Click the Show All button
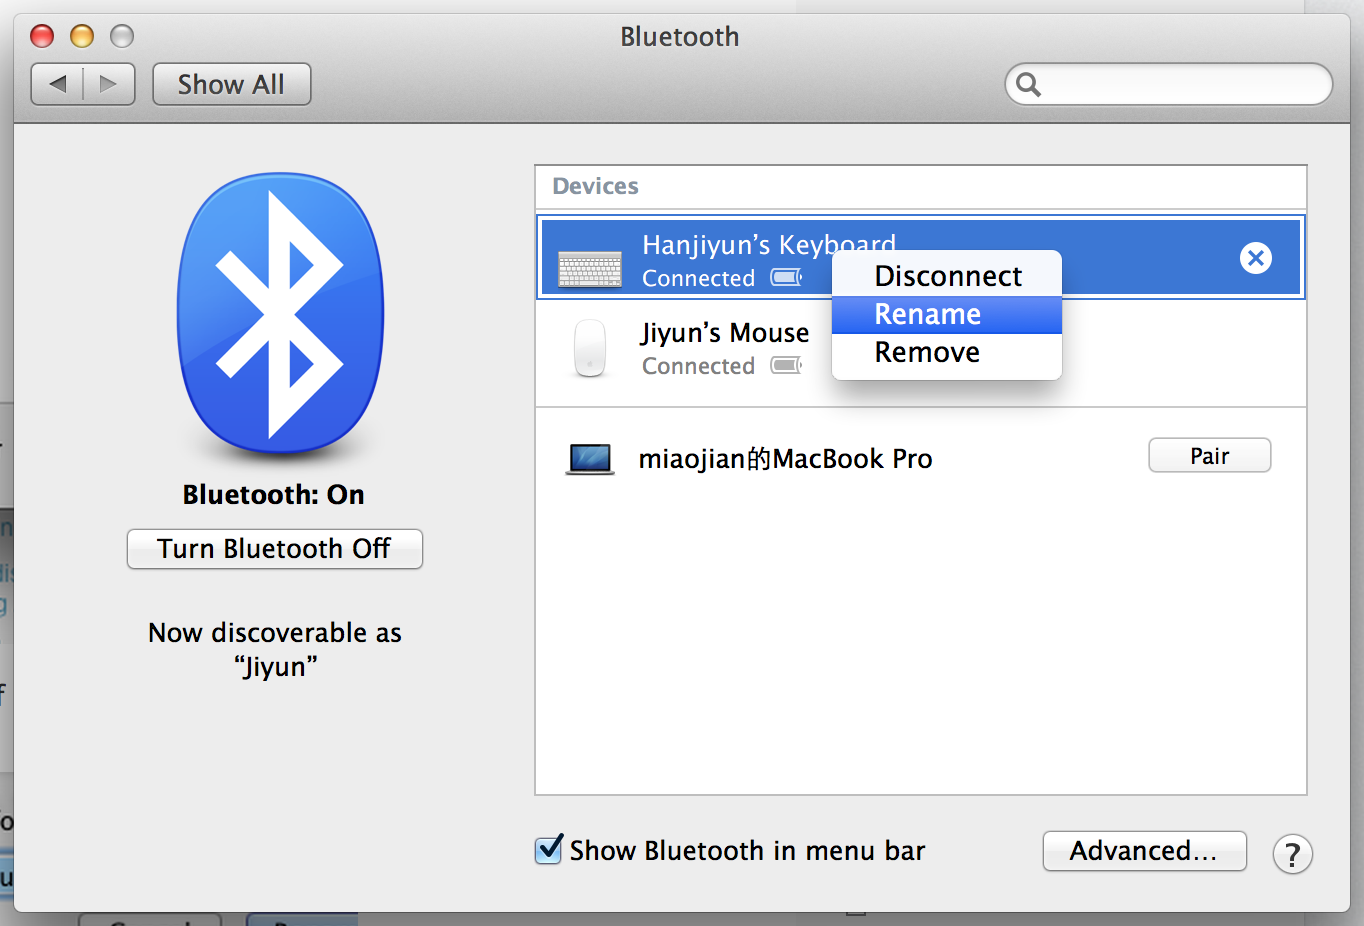1364x926 pixels. pyautogui.click(x=231, y=84)
